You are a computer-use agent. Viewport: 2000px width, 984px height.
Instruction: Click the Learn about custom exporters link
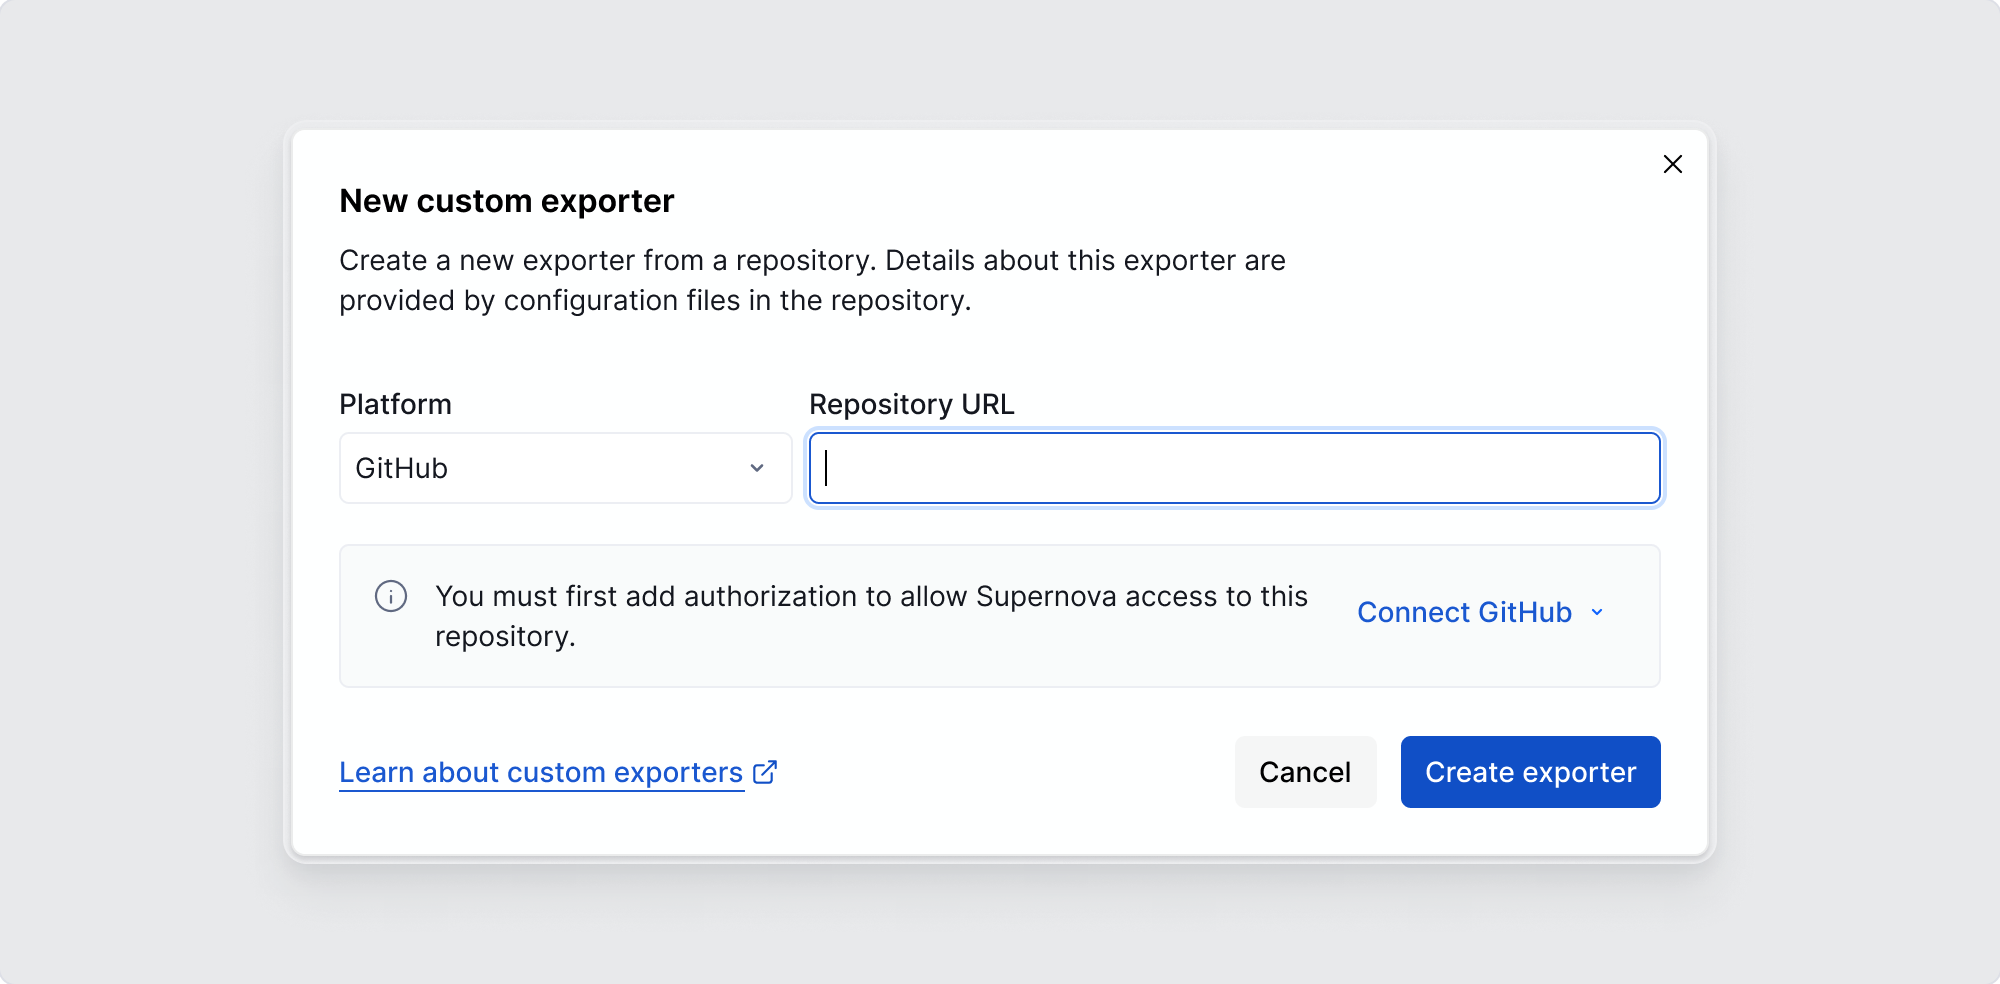pyautogui.click(x=540, y=771)
